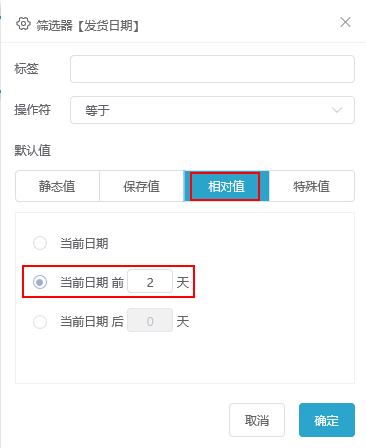The width and height of the screenshot is (366, 448).
Task: Click the days-after field showing 0
Action: [x=150, y=320]
